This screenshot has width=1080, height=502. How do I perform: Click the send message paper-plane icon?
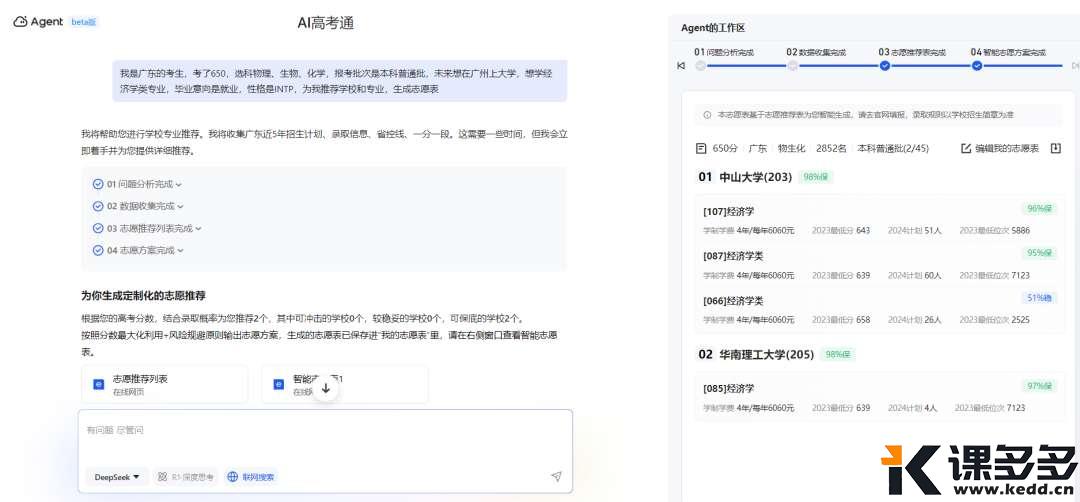557,477
